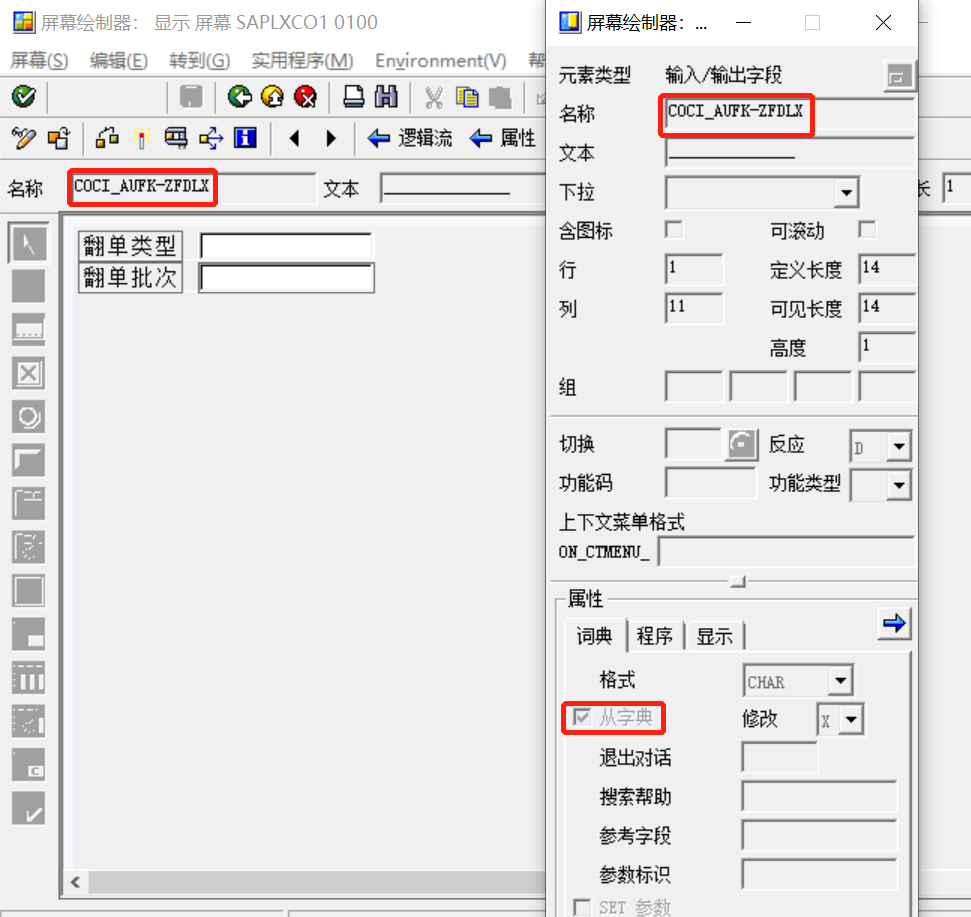Click the green checkmark Enter icon
Image resolution: width=971 pixels, height=917 pixels.
(x=24, y=97)
